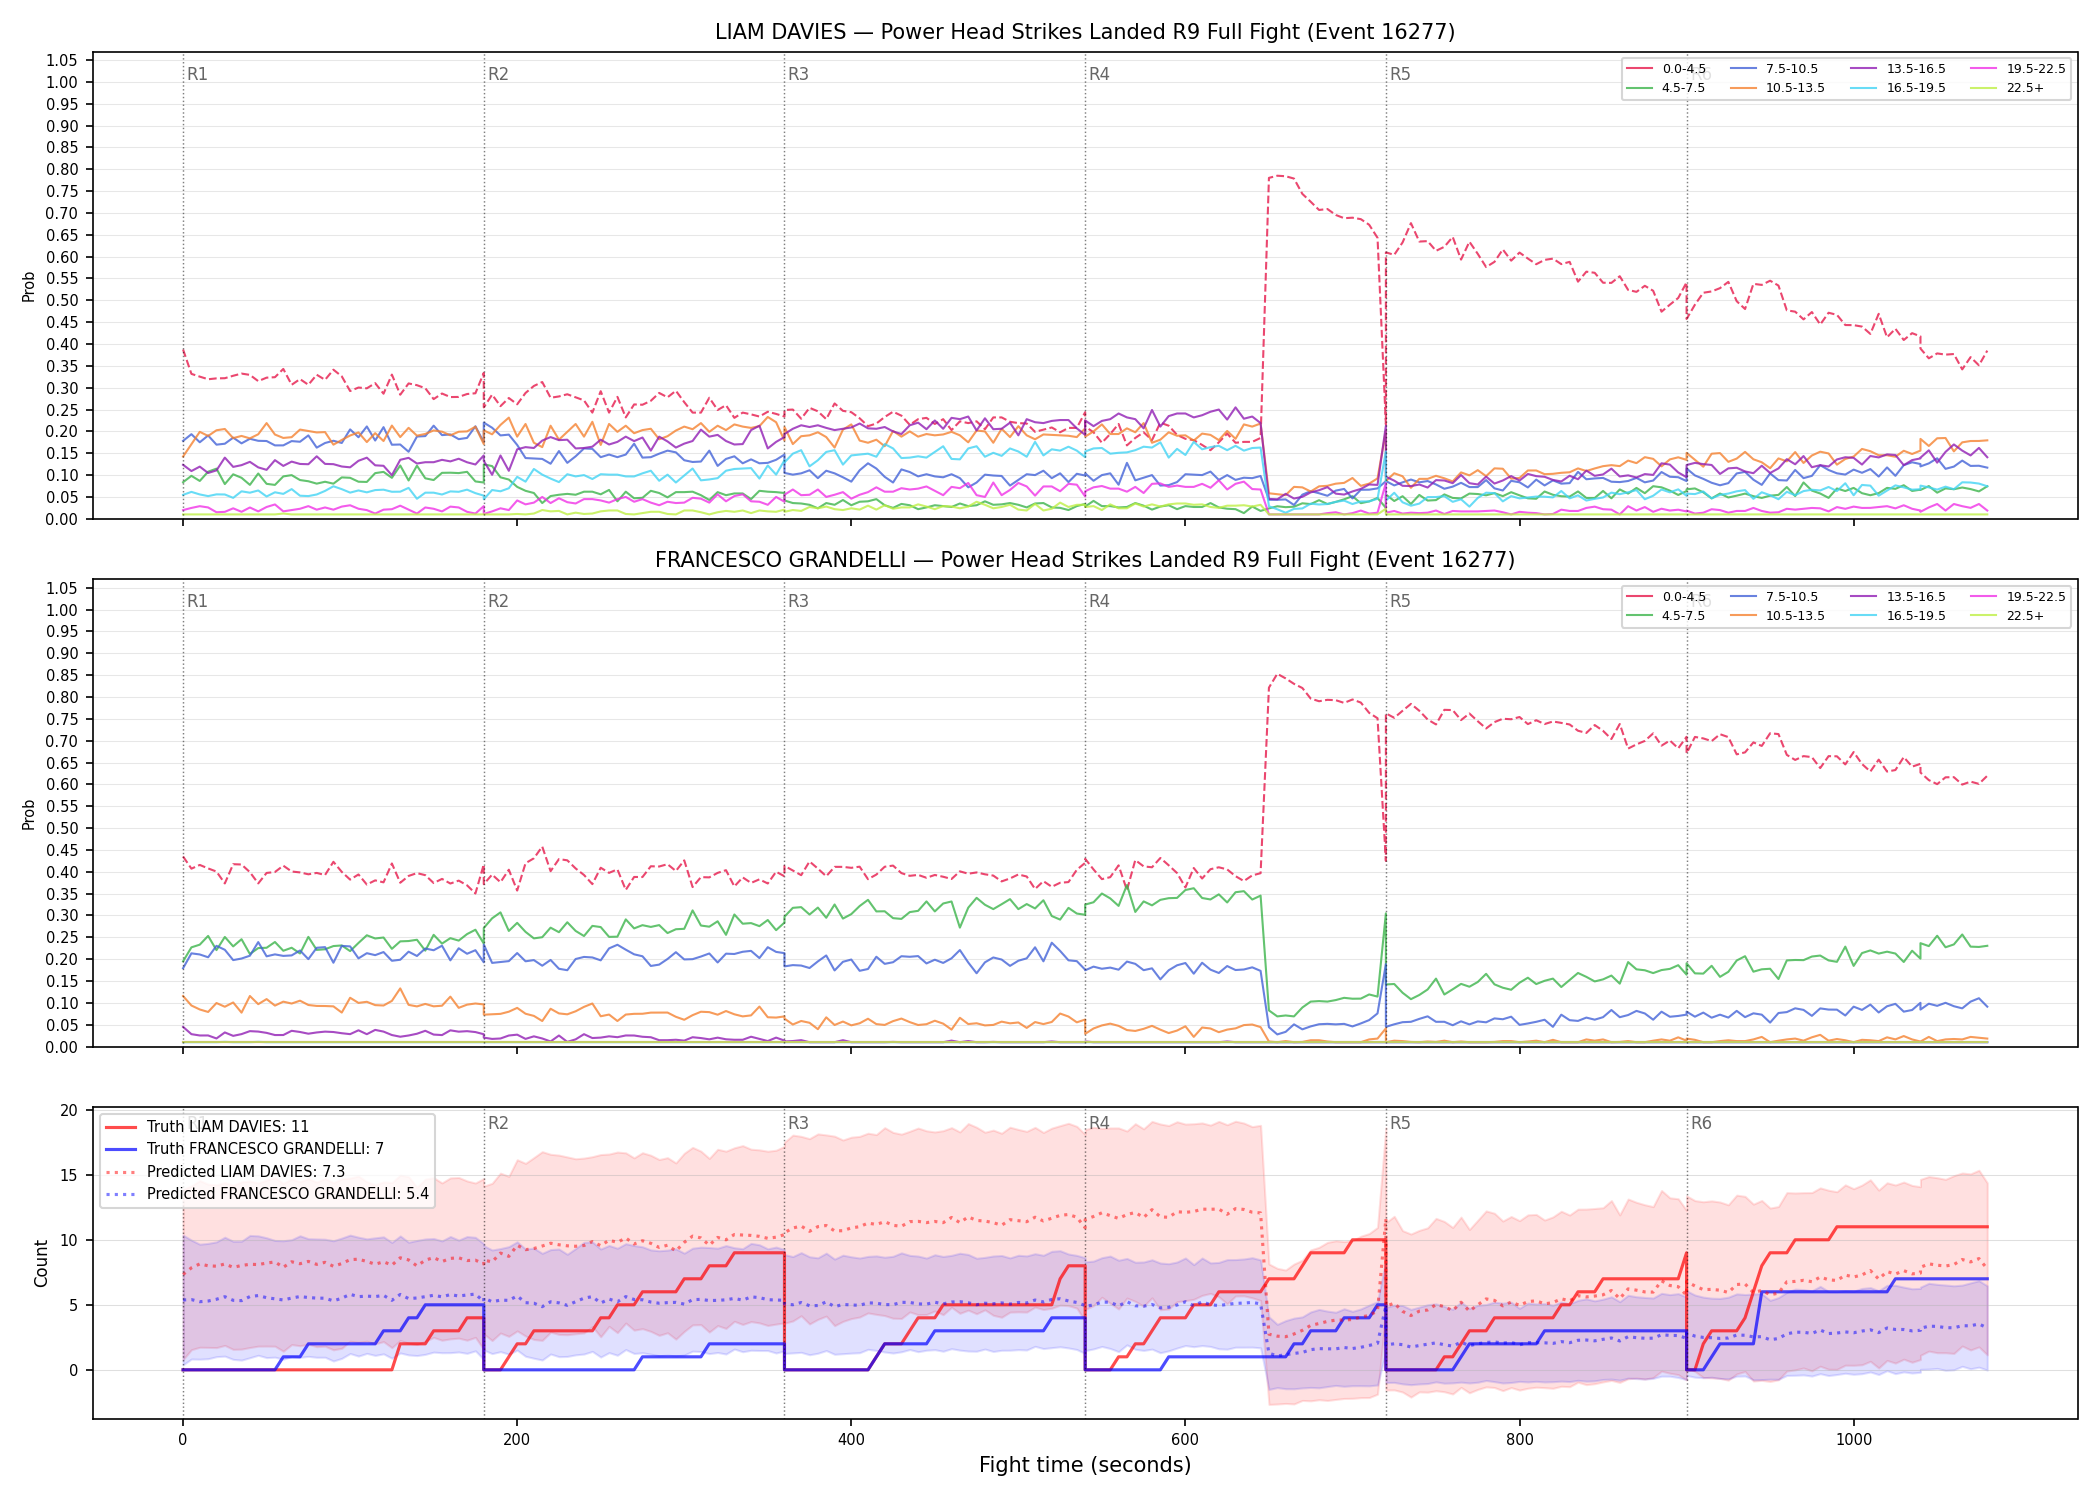This screenshot has width=2100, height=1500.
Task: Click R2 round marker in Count chart
Action: [498, 1123]
